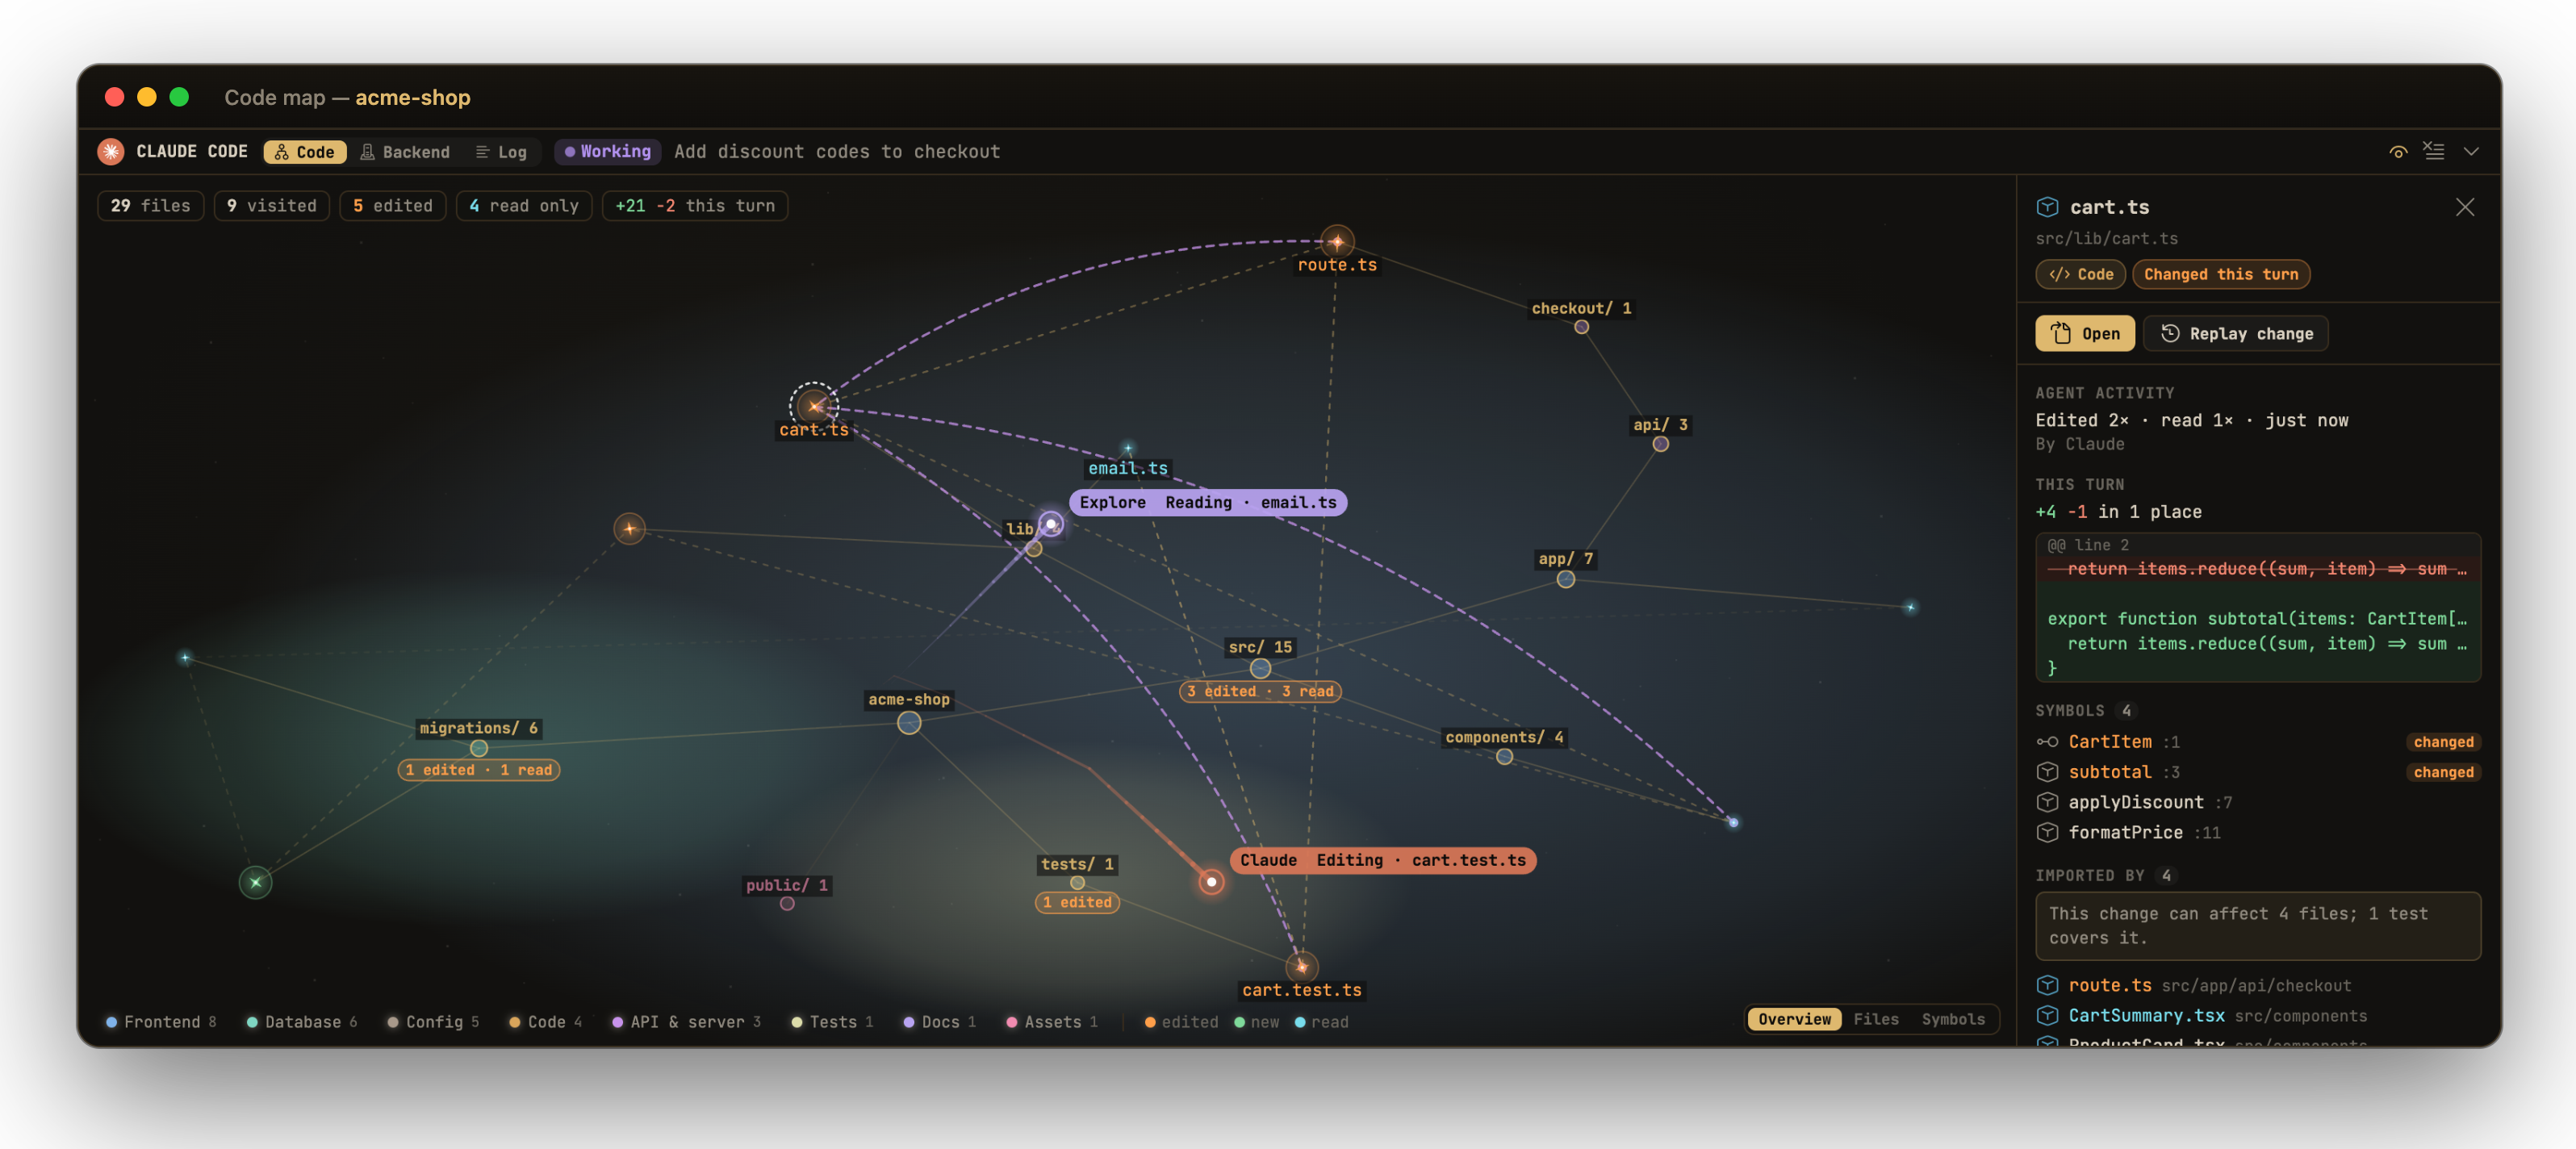
Task: Toggle the Tests legend filter
Action: (832, 1021)
